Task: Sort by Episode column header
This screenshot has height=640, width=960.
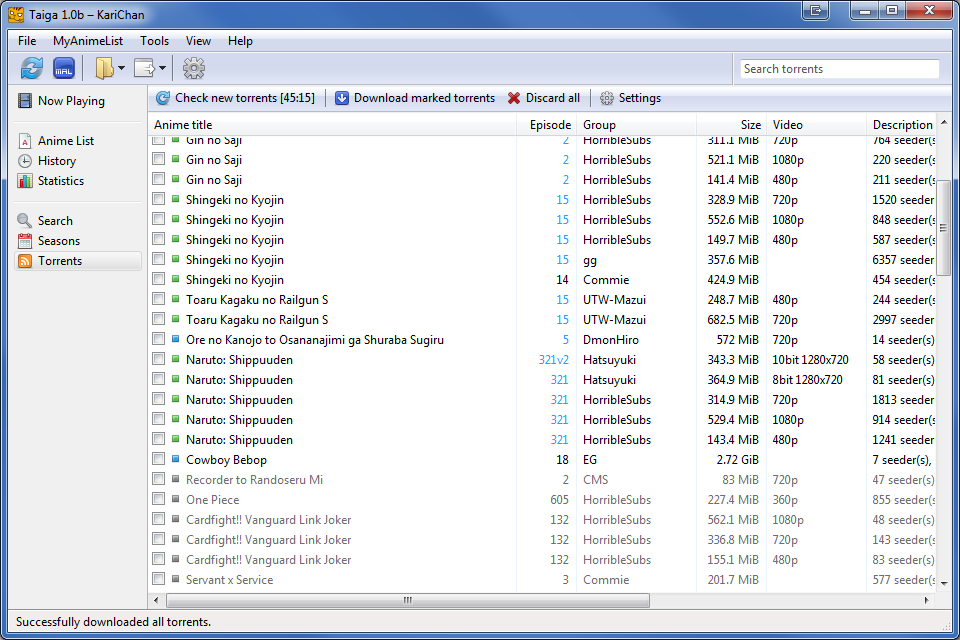Action: point(547,125)
